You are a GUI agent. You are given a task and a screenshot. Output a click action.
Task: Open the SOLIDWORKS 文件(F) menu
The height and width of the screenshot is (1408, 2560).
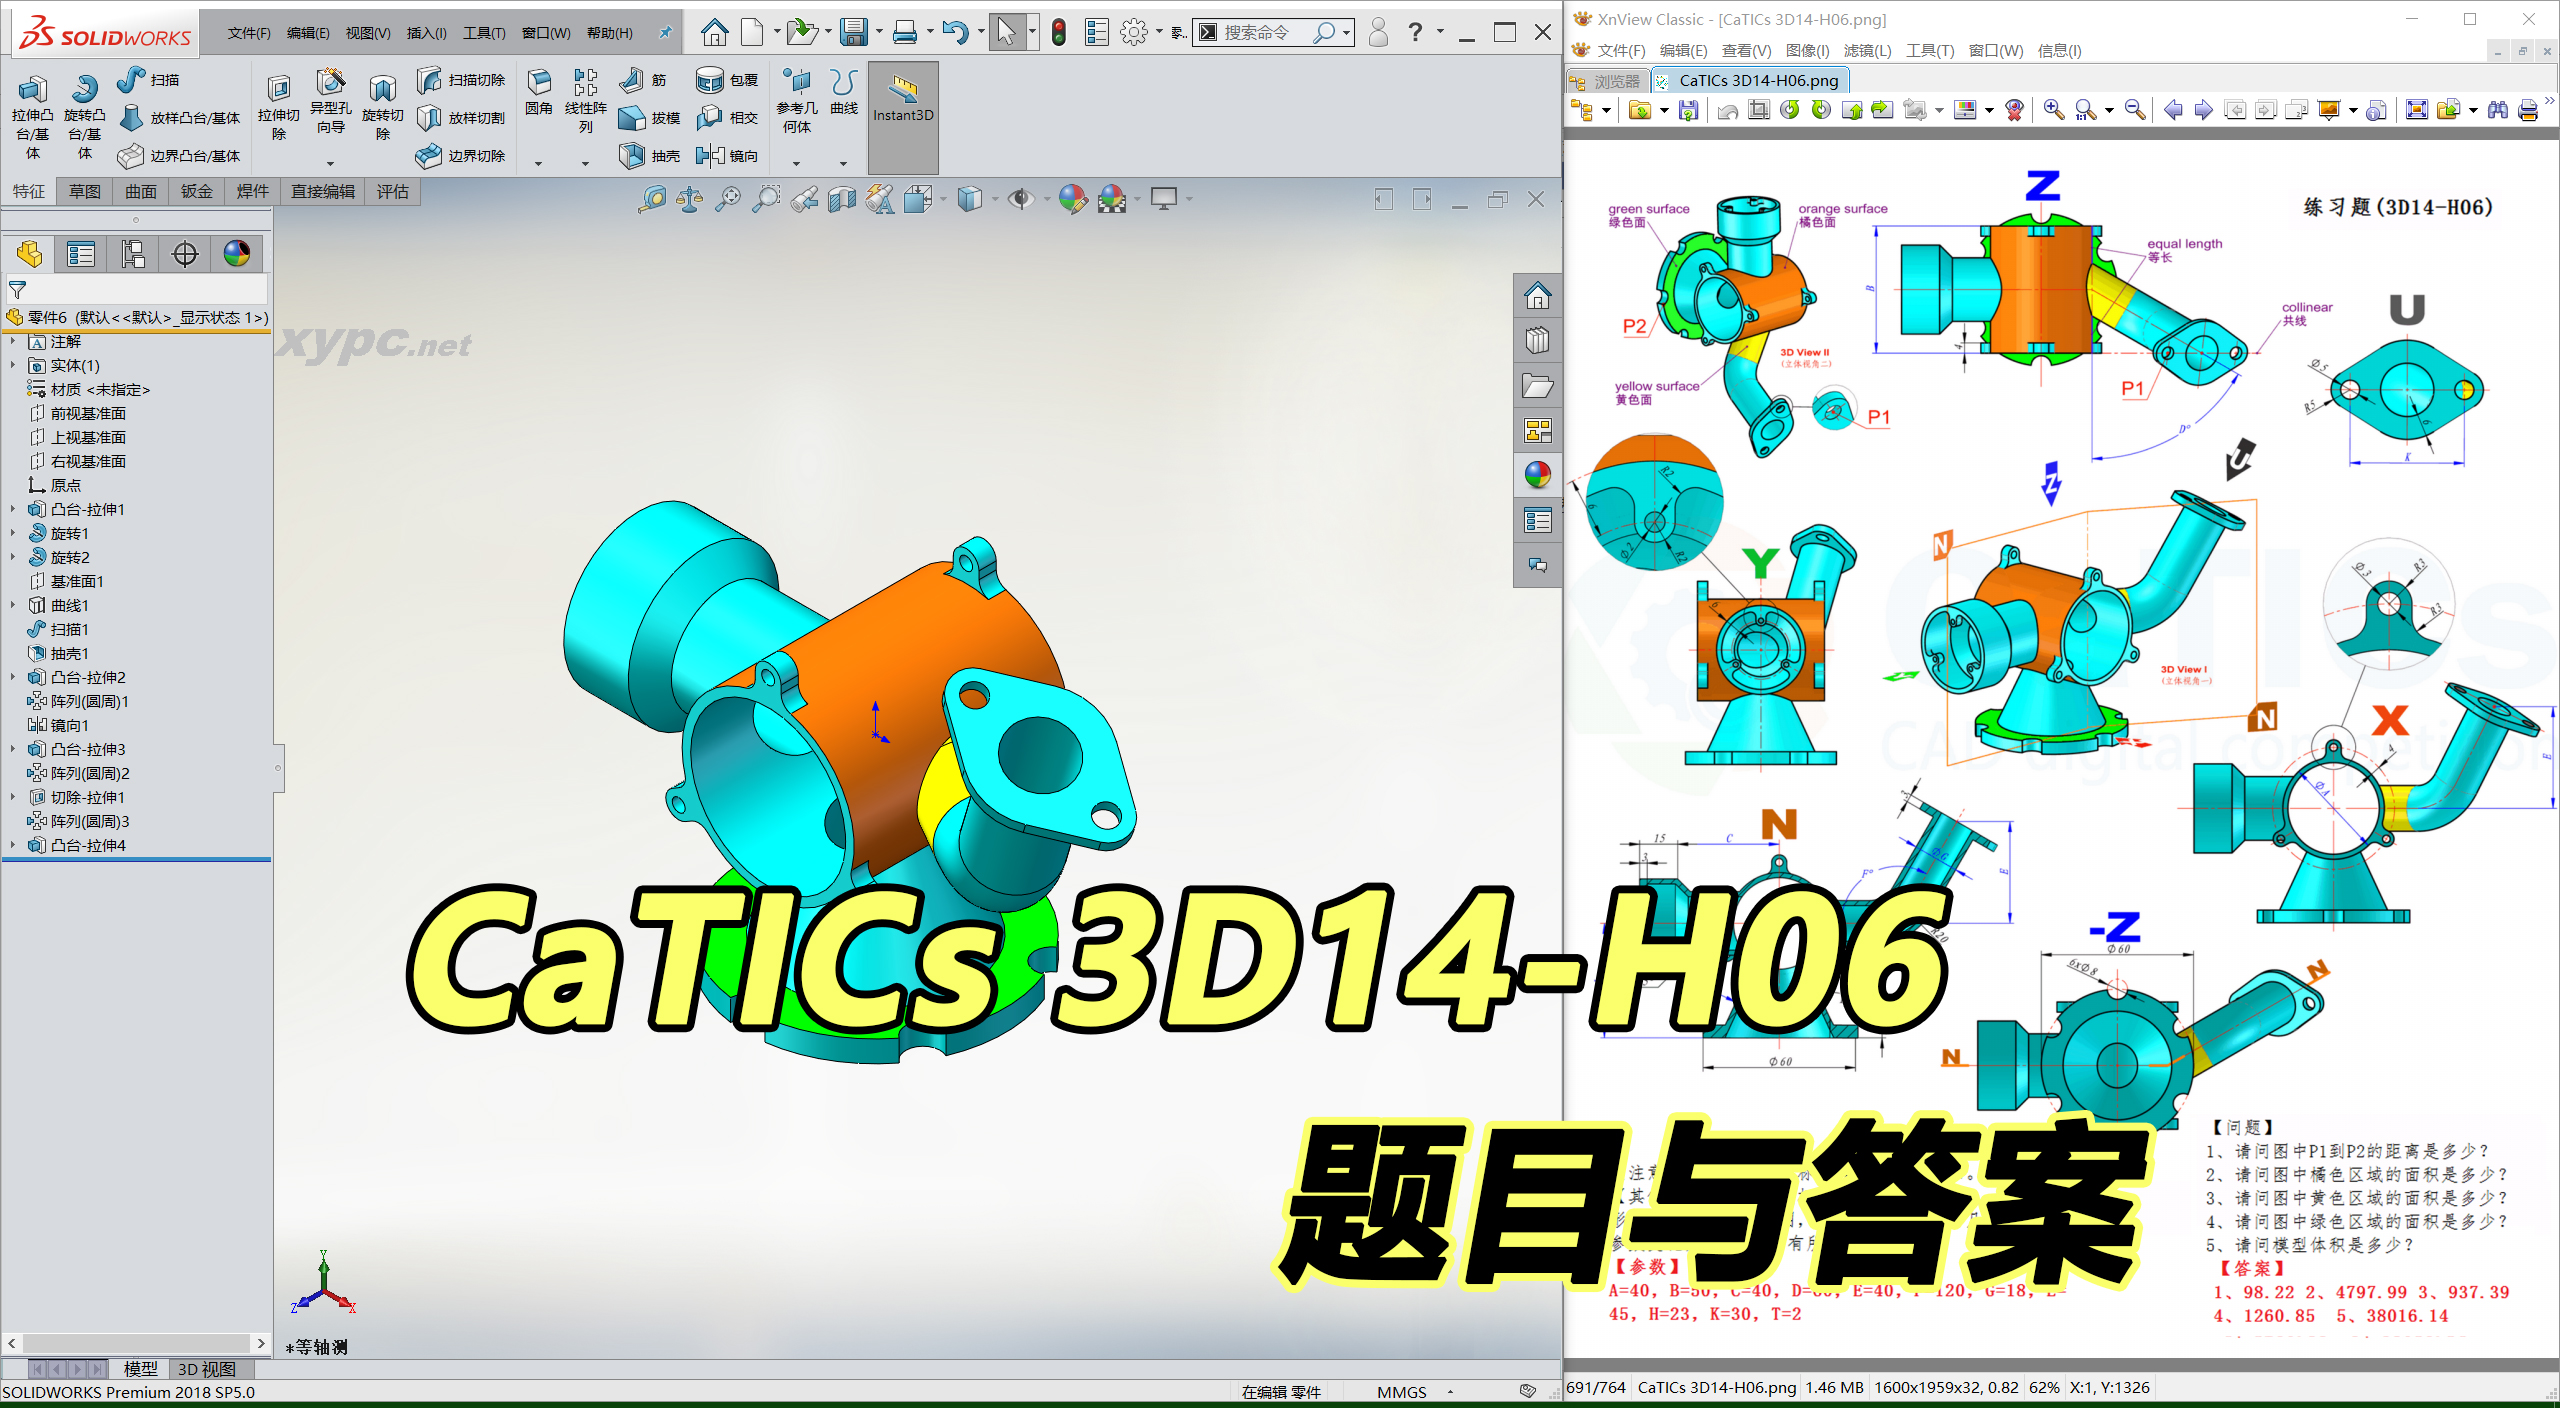[249, 33]
